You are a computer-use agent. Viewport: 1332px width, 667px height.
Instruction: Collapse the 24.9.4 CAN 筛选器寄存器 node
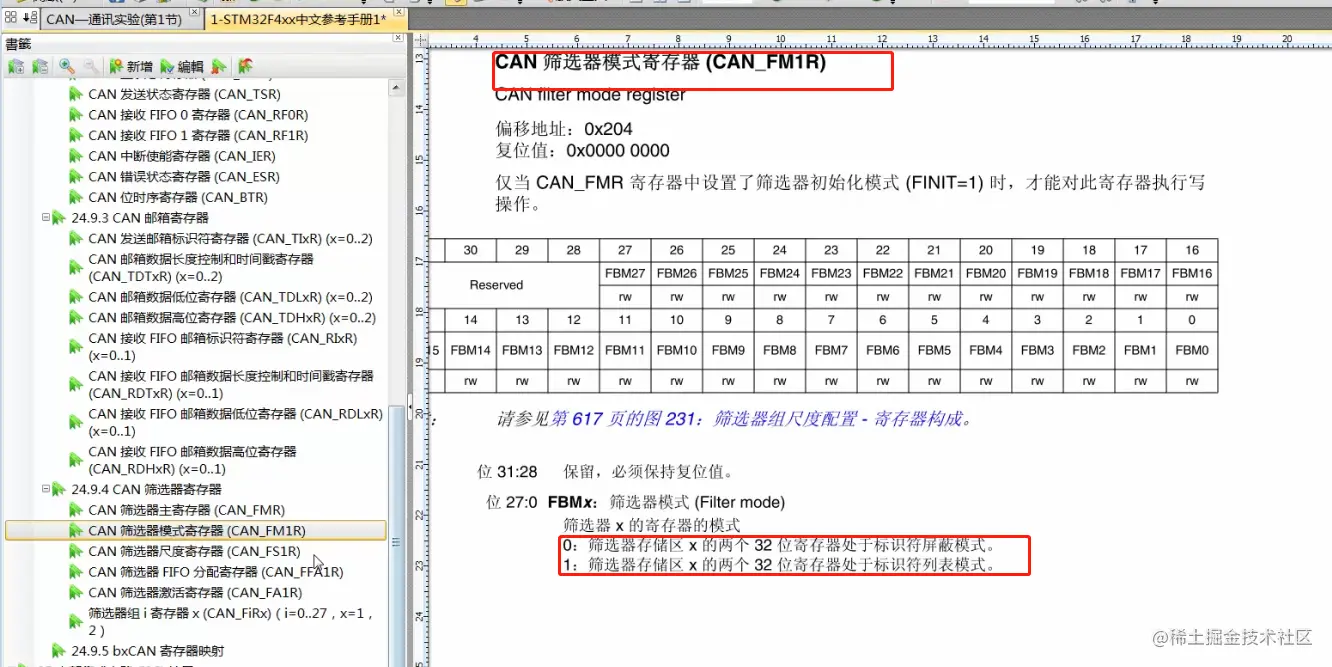pos(46,490)
